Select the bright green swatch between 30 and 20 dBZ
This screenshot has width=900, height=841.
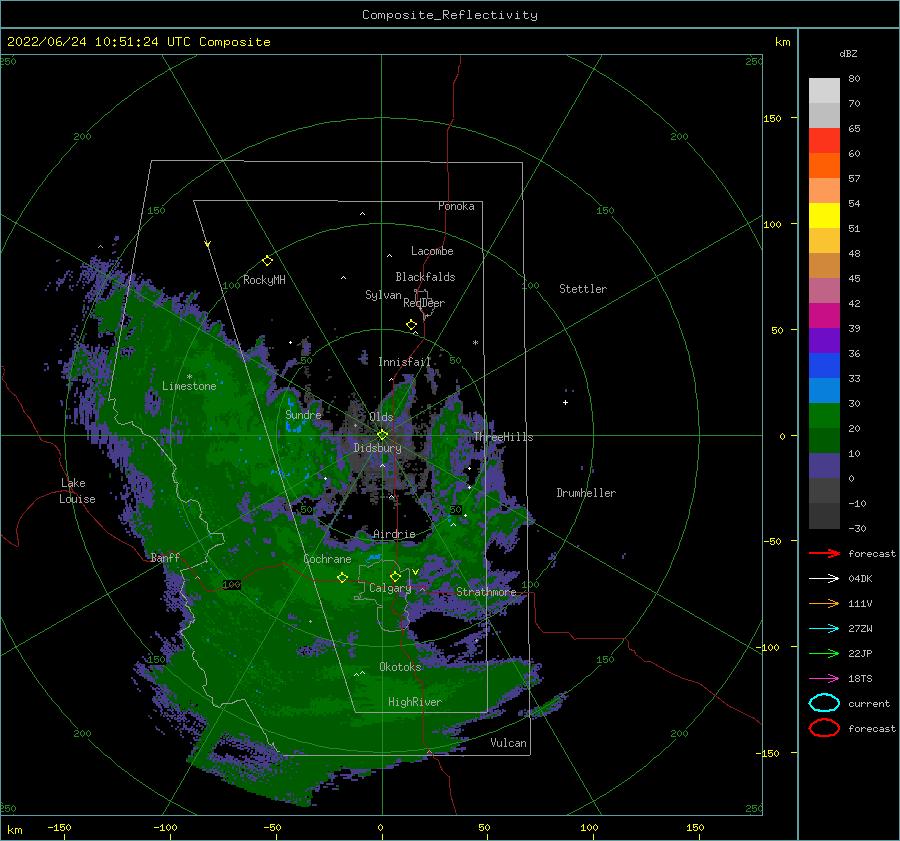tap(824, 416)
